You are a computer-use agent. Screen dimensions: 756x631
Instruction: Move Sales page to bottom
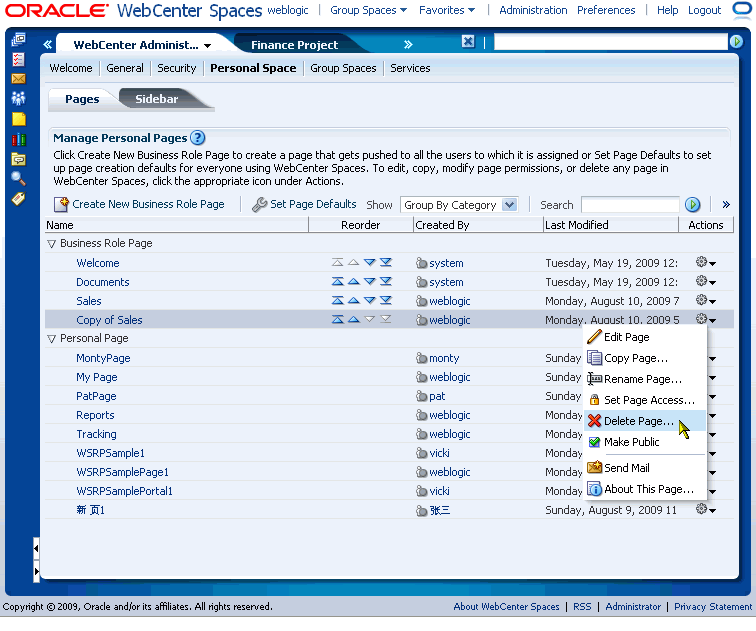pyautogui.click(x=385, y=300)
